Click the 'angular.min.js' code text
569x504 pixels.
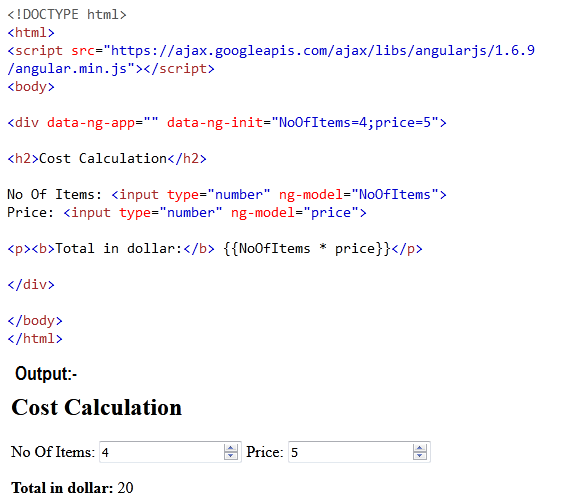(71, 68)
